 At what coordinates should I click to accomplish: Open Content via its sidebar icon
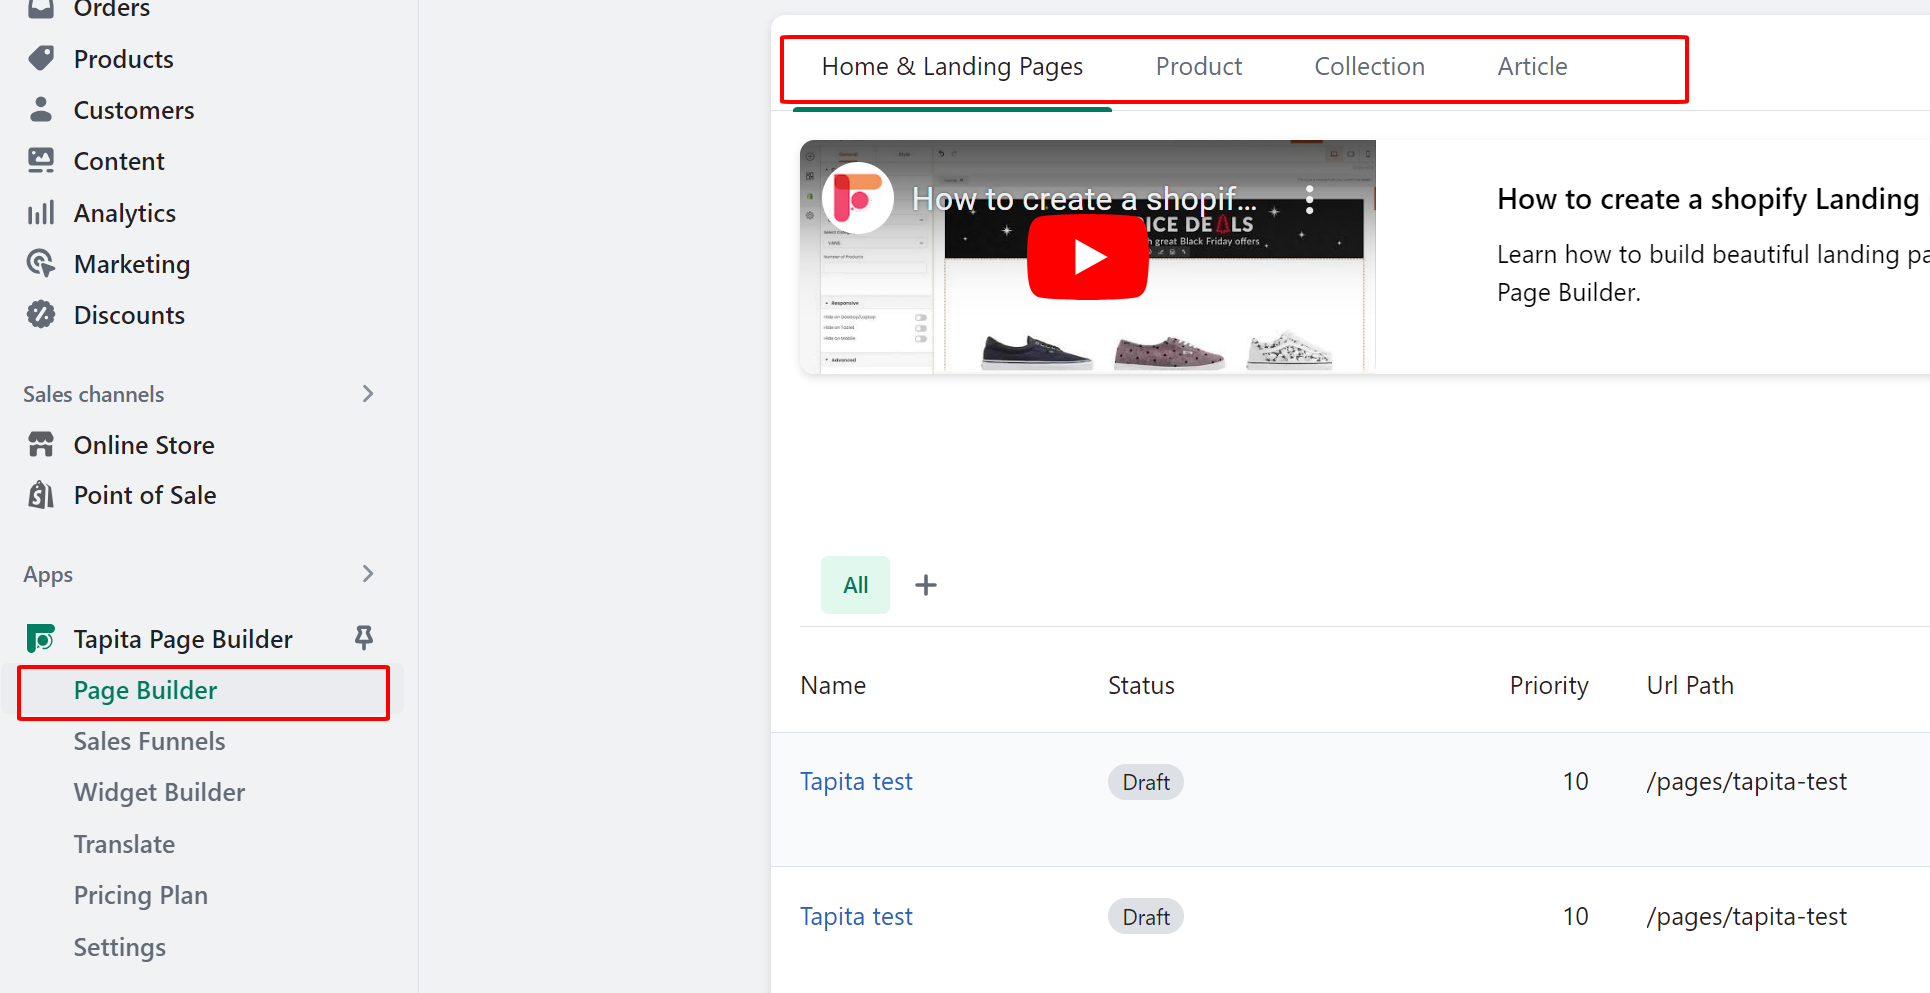pyautogui.click(x=41, y=161)
